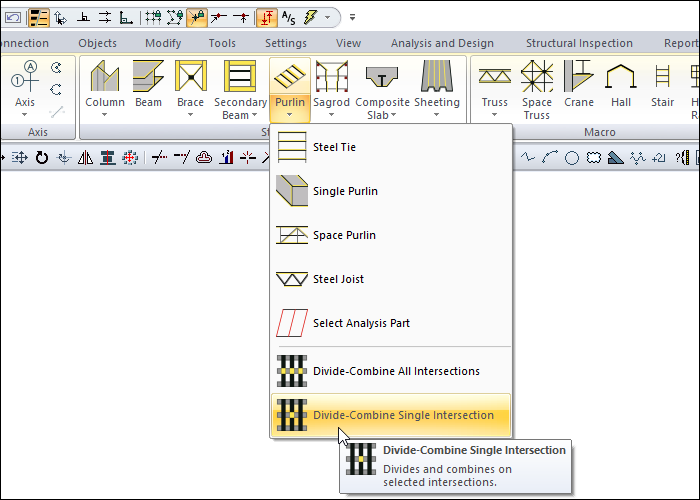Viewport: 700px width, 500px height.
Task: Click the move icon with four arrows
Action: point(20,157)
